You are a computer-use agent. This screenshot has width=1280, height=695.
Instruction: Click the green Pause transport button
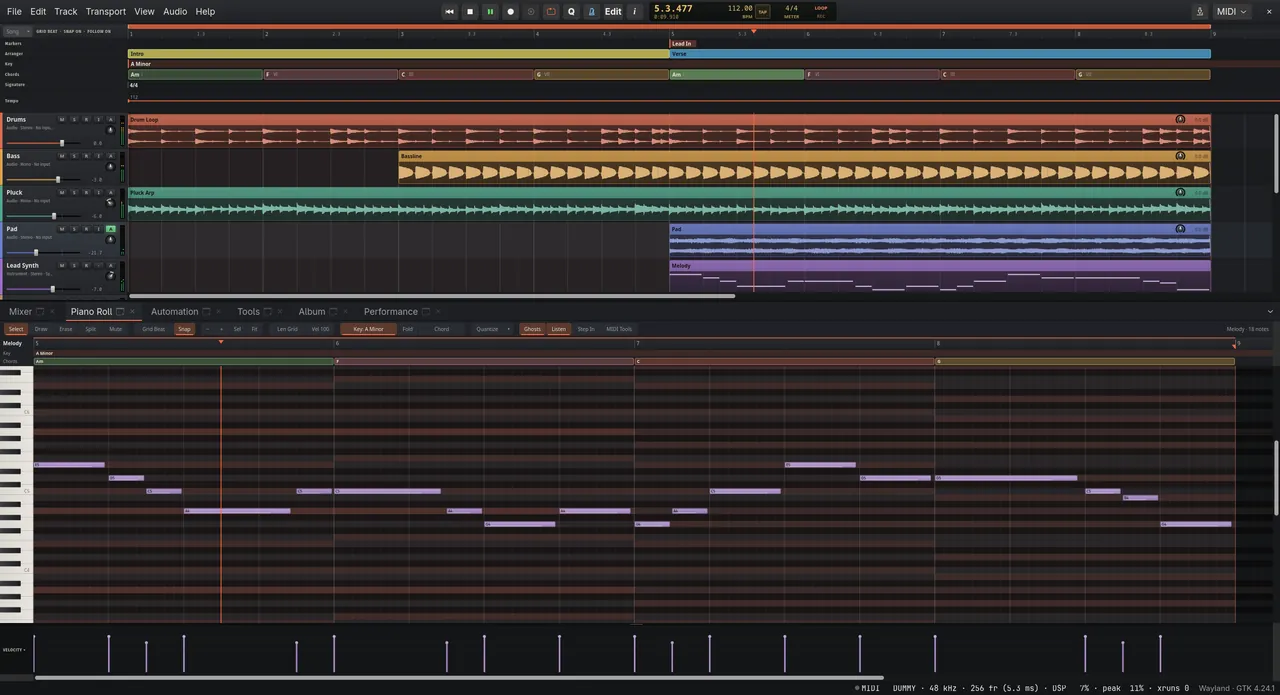pyautogui.click(x=490, y=12)
